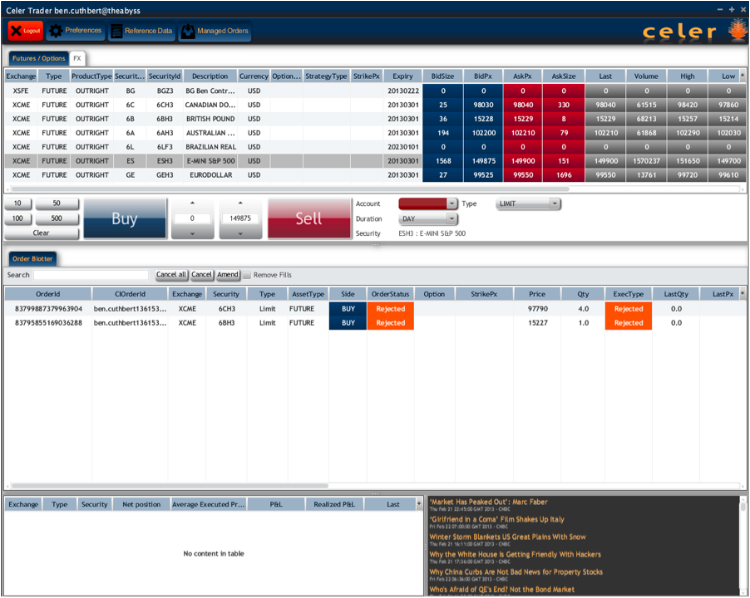Select the Order Blotter tab
The height and width of the screenshot is (598, 750).
coord(32,259)
